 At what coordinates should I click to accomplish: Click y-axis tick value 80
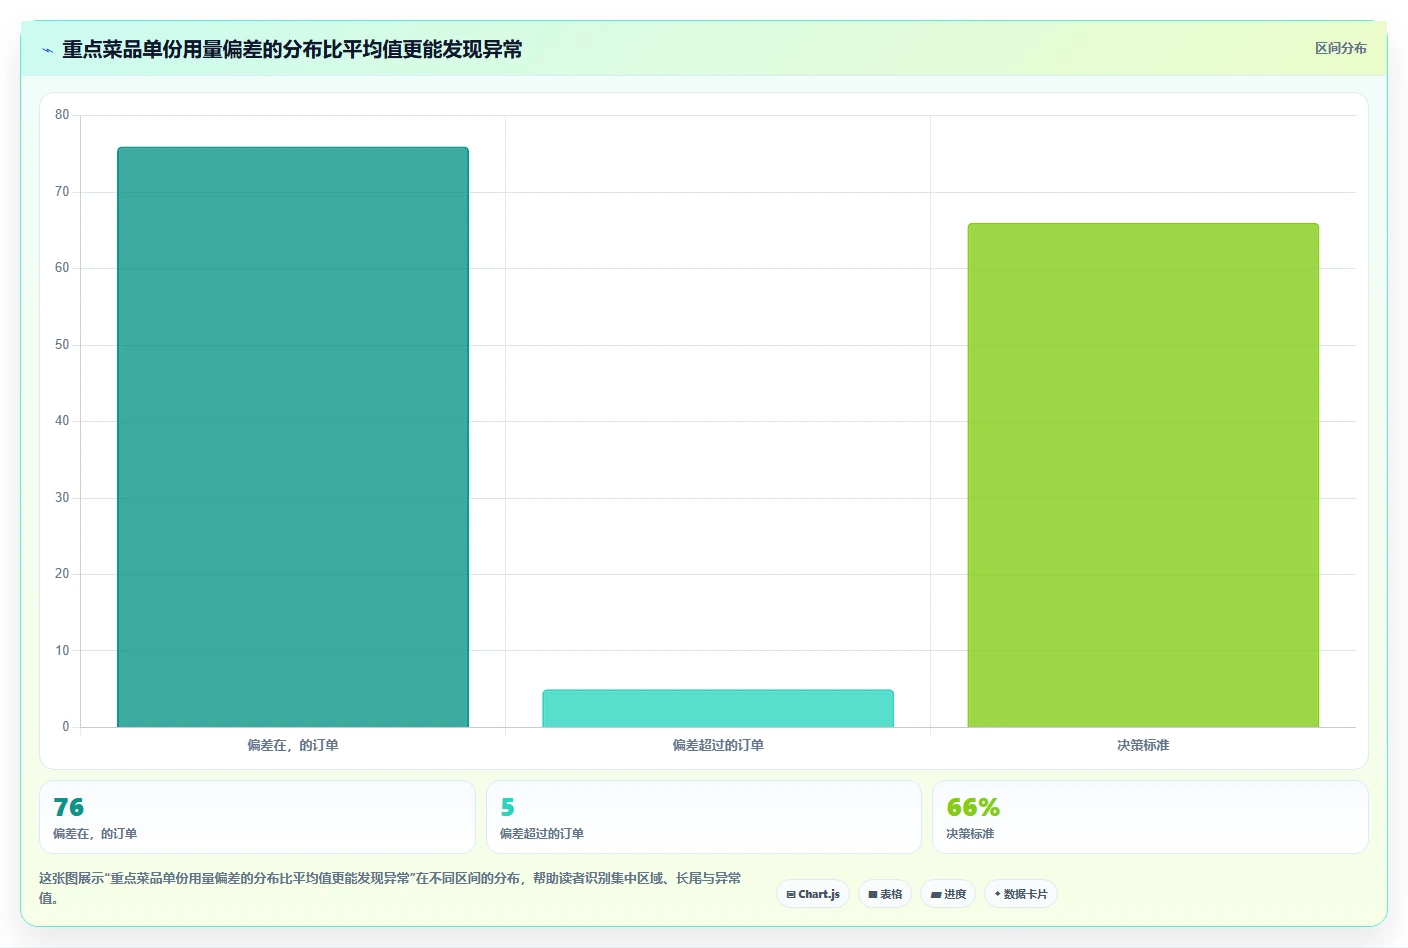tap(62, 115)
